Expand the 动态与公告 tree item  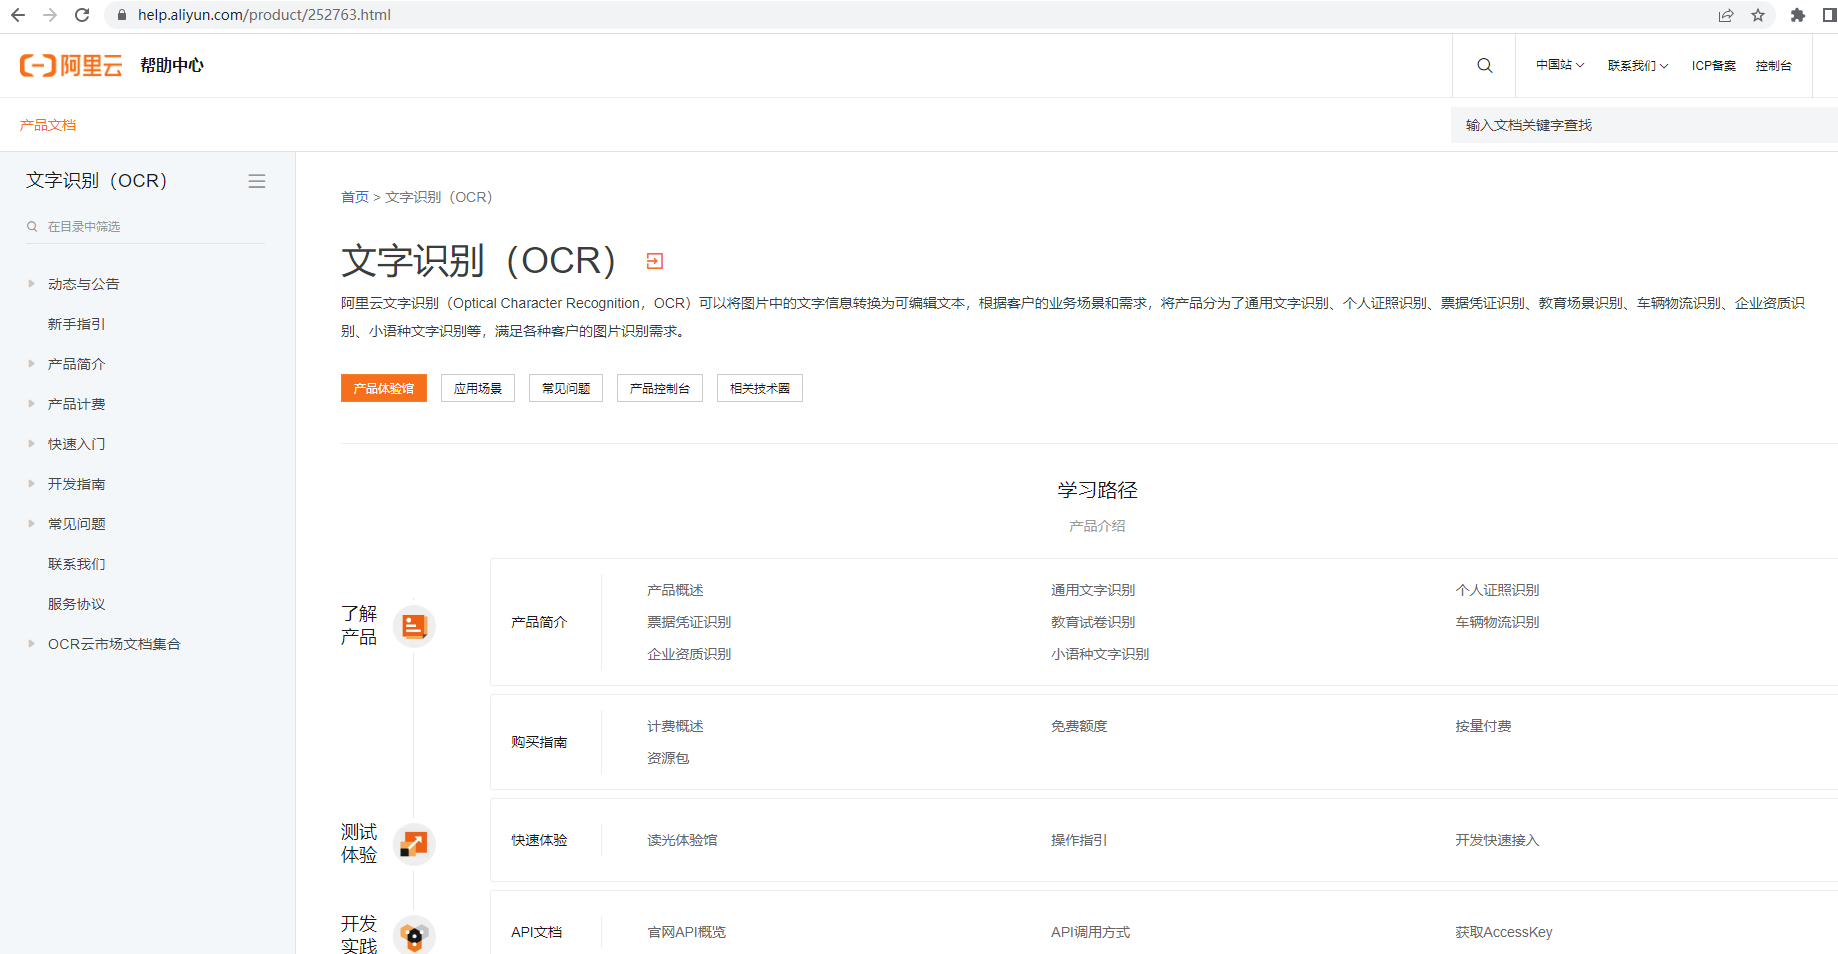pyautogui.click(x=31, y=284)
